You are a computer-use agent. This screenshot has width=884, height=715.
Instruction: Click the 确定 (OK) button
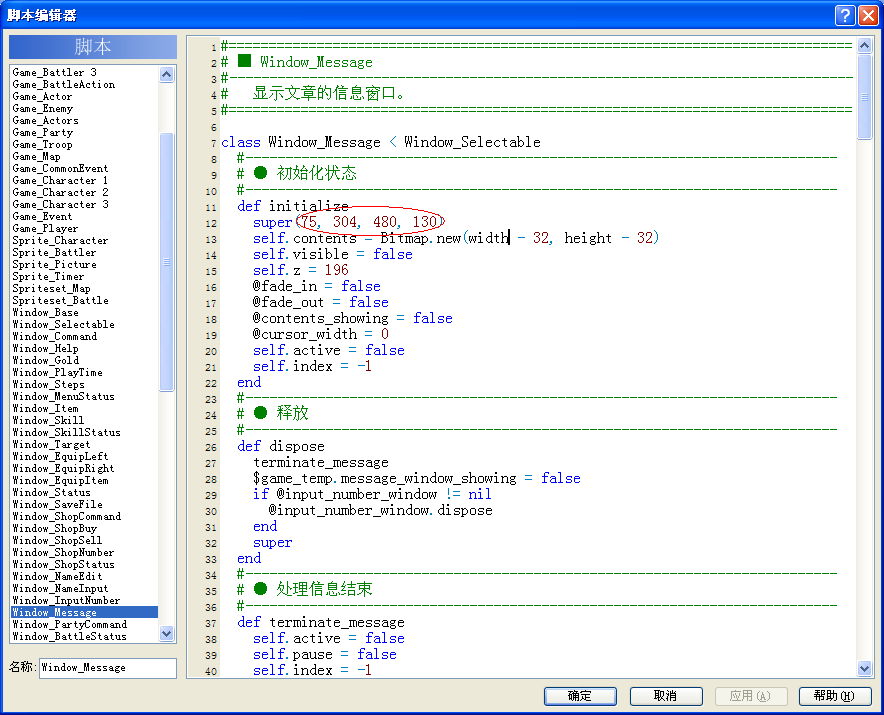[580, 696]
